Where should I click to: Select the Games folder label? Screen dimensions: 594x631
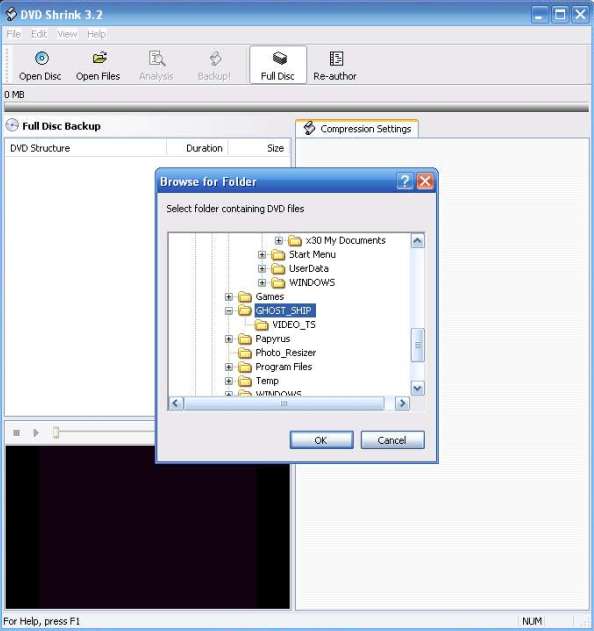click(270, 297)
